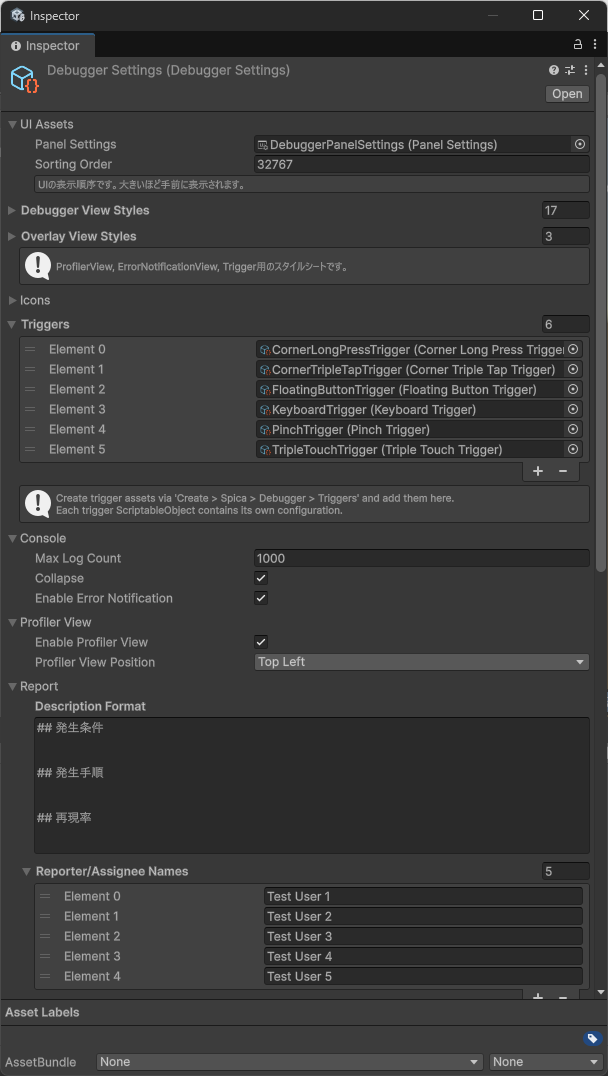Screen dimensions: 608x1076
Task: Expand the Overlay View Styles list
Action: click(12, 236)
